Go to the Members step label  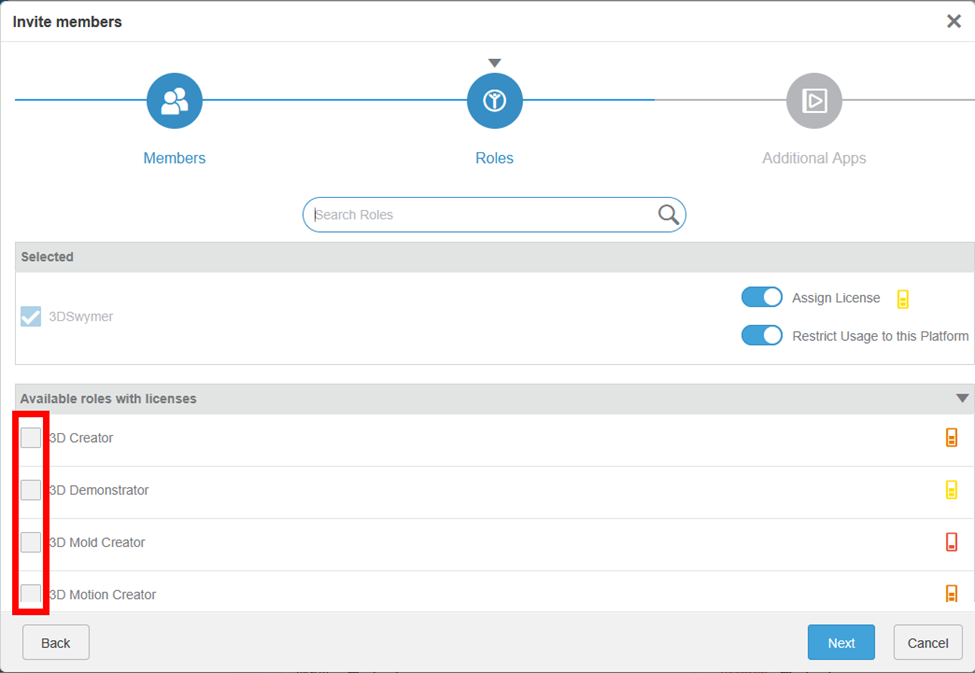[174, 158]
